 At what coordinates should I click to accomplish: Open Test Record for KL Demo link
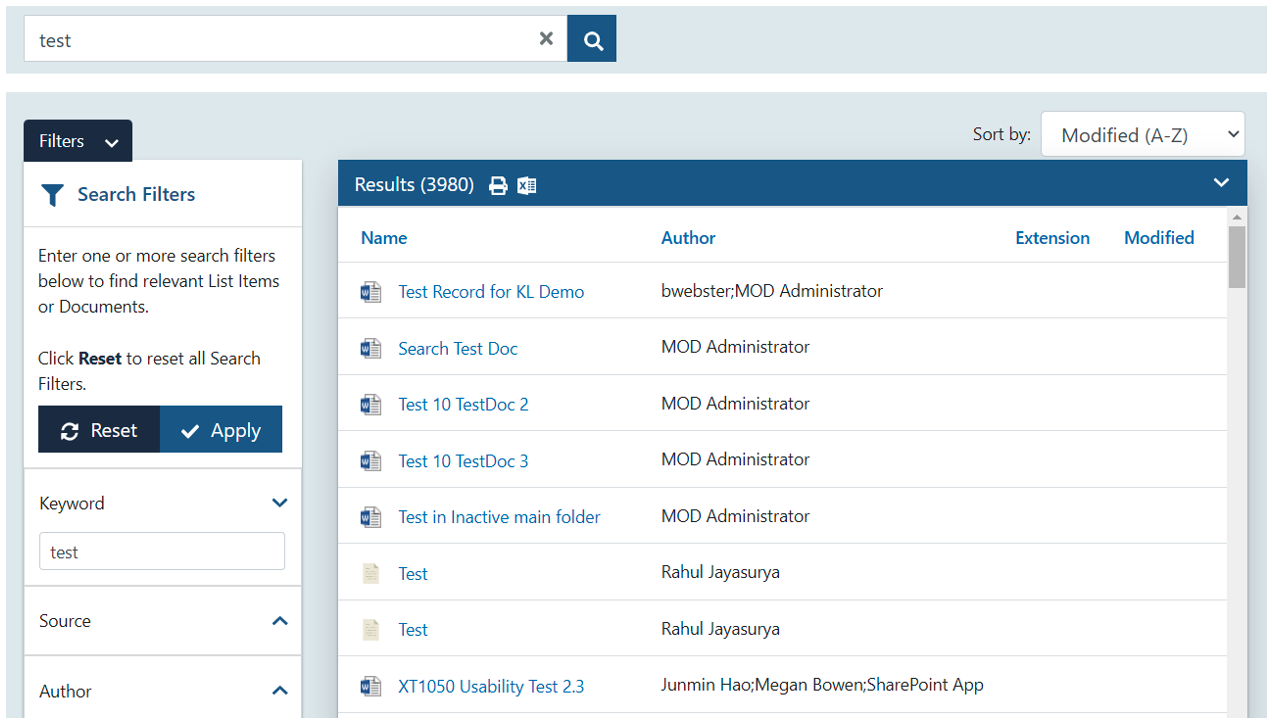coord(491,292)
